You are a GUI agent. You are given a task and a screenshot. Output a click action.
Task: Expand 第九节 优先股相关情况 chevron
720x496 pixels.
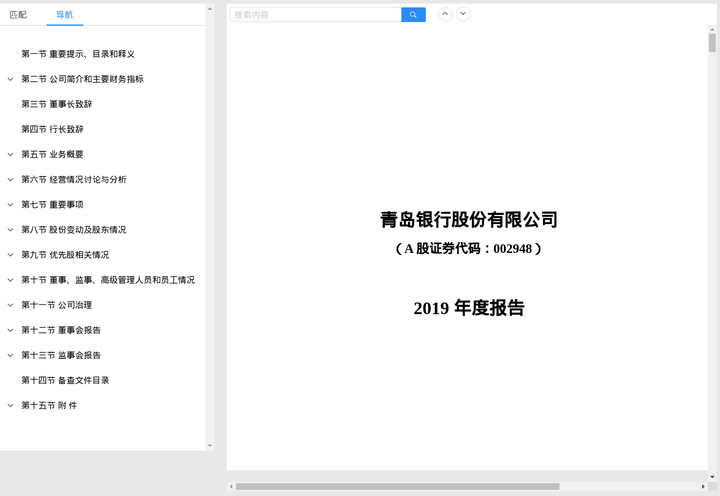point(10,255)
